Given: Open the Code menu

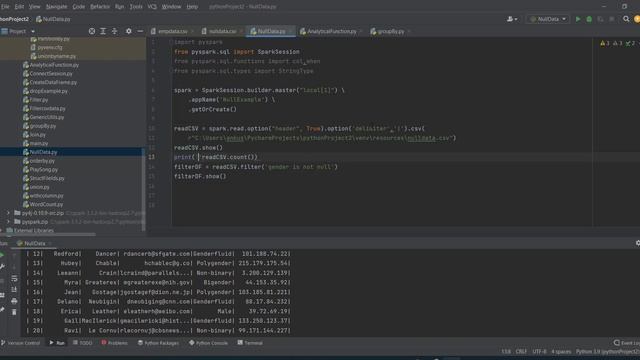Looking at the screenshot, I should (78, 7).
